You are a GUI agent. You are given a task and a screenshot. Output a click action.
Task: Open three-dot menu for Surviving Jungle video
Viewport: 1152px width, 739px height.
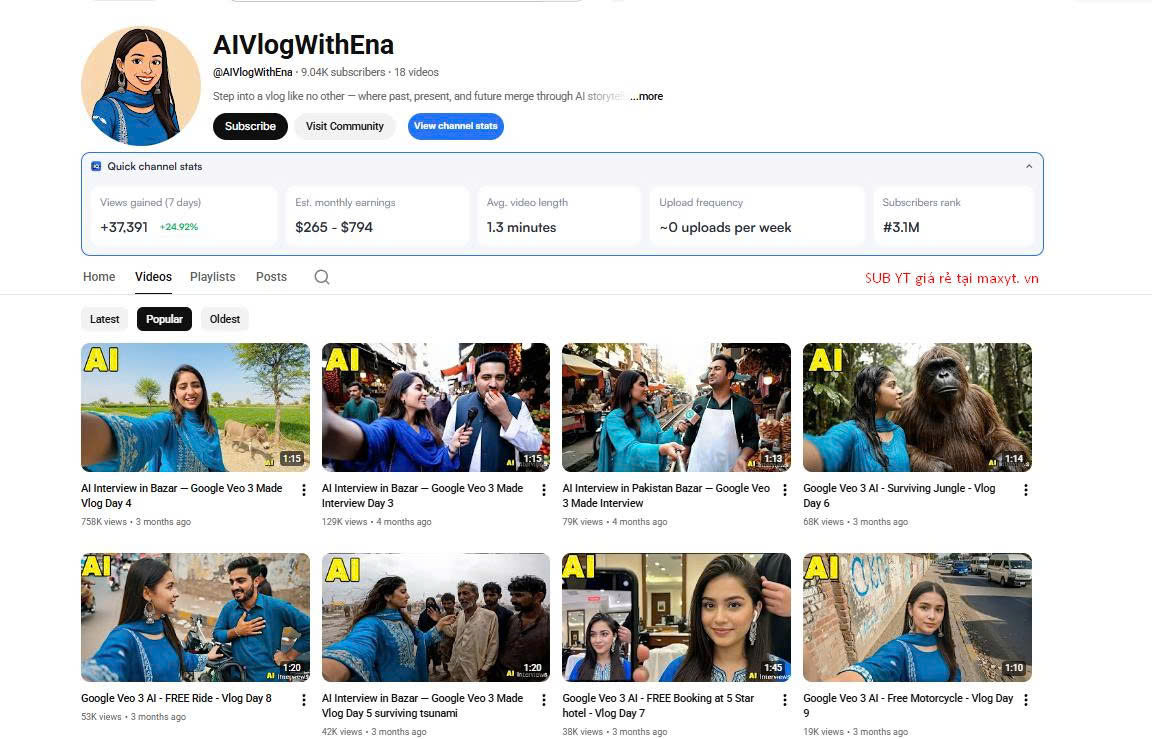[x=1025, y=490]
